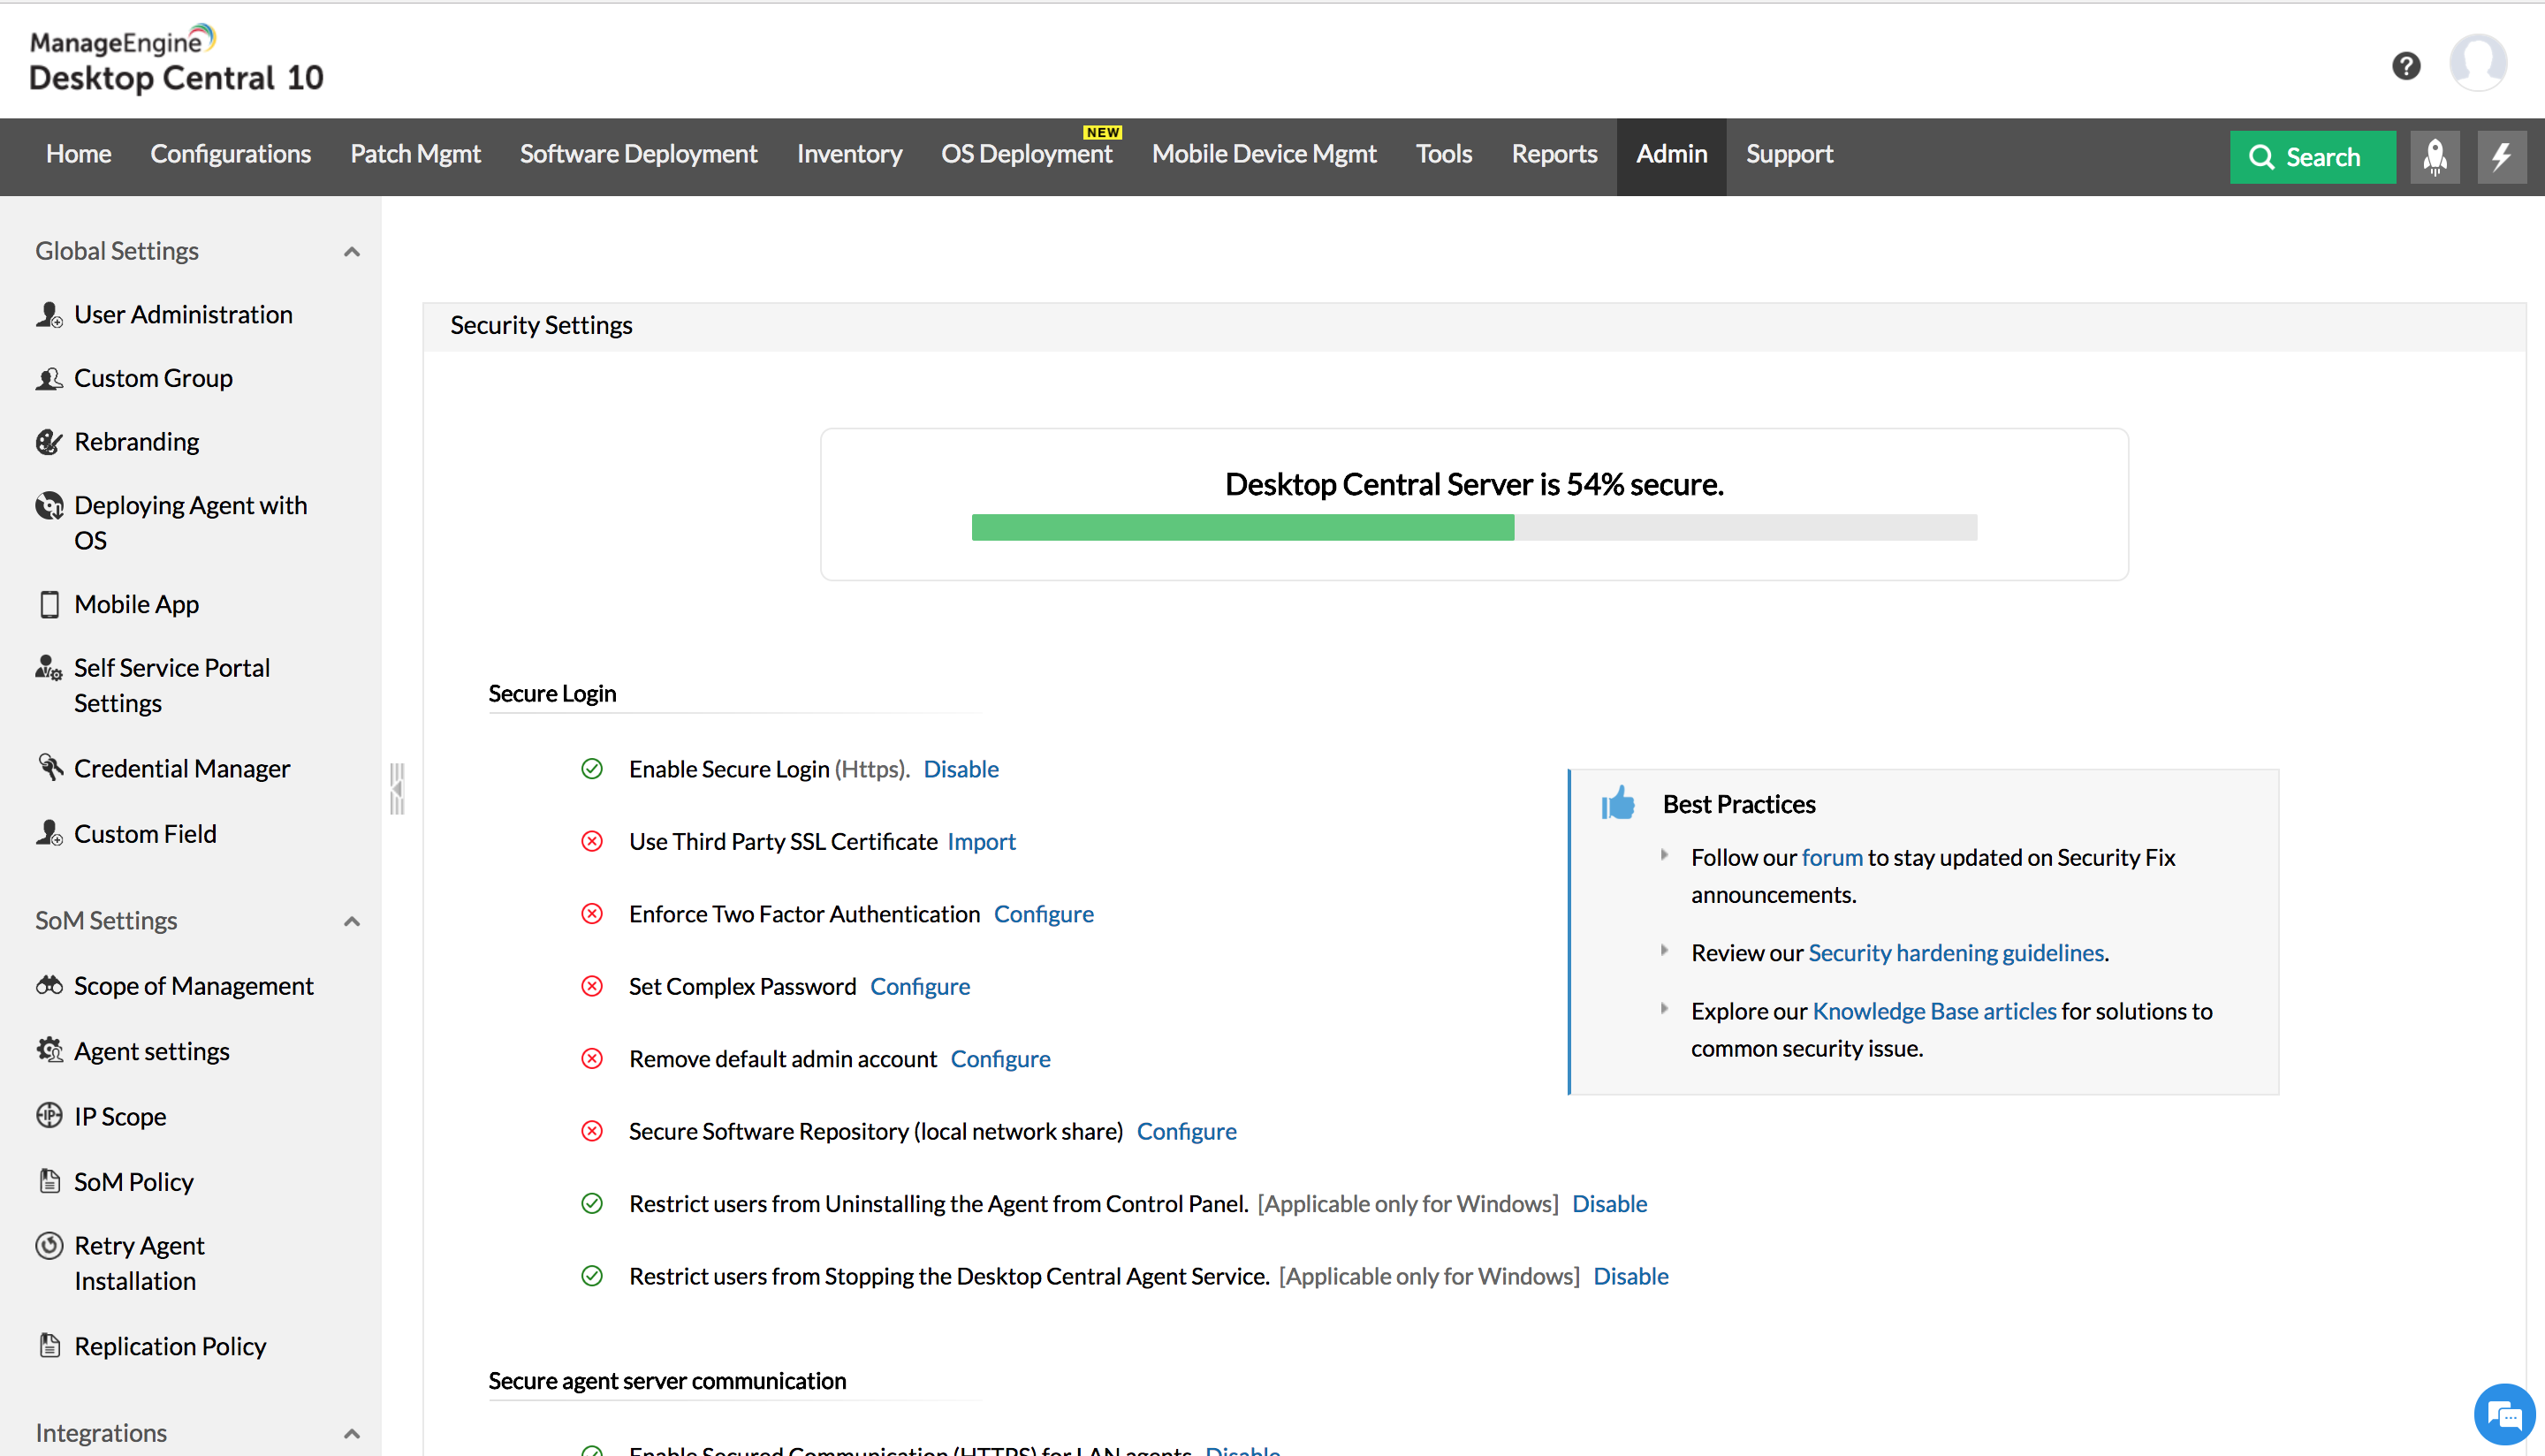Disable Secure Login (Https)
The height and width of the screenshot is (1456, 2545).
(x=960, y=769)
